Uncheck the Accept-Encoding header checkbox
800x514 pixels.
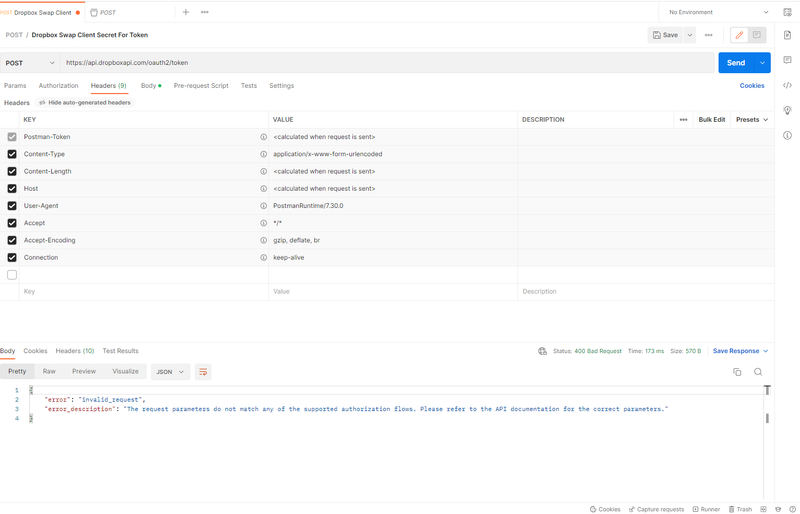click(x=12, y=240)
